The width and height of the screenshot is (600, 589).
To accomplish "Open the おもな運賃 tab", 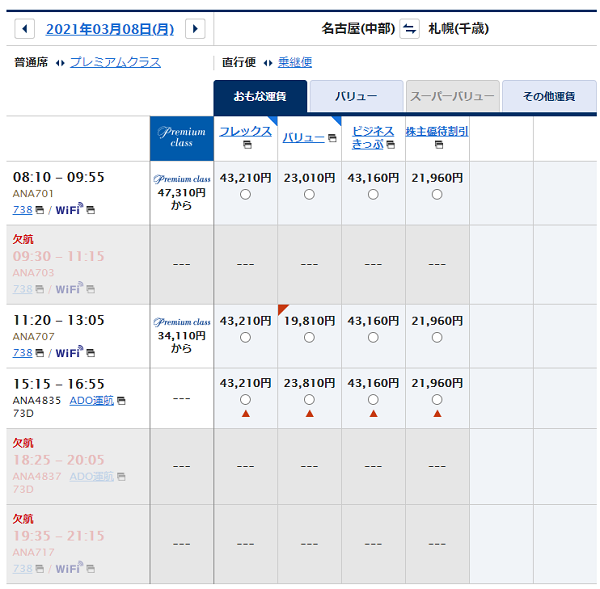I will (260, 96).
